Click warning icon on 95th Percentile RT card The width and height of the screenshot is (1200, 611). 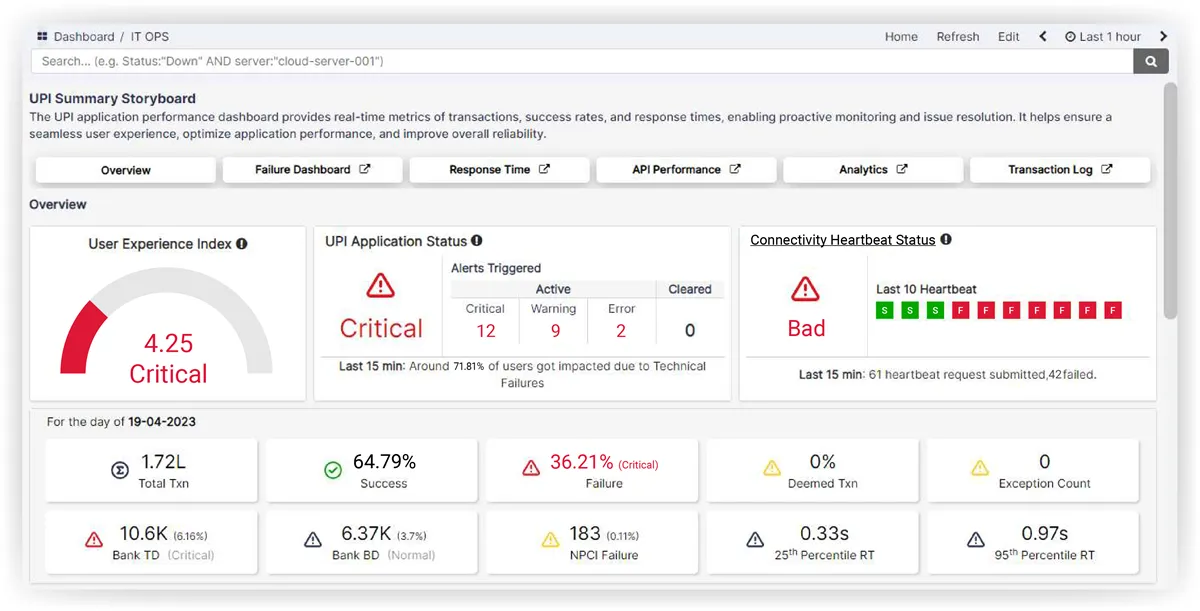pyautogui.click(x=976, y=540)
